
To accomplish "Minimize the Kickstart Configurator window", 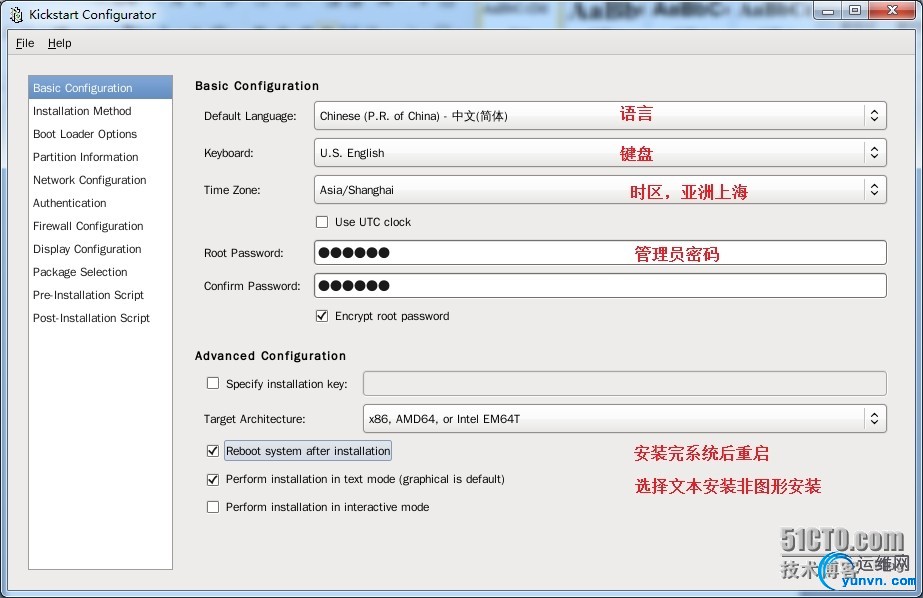I will pos(828,11).
